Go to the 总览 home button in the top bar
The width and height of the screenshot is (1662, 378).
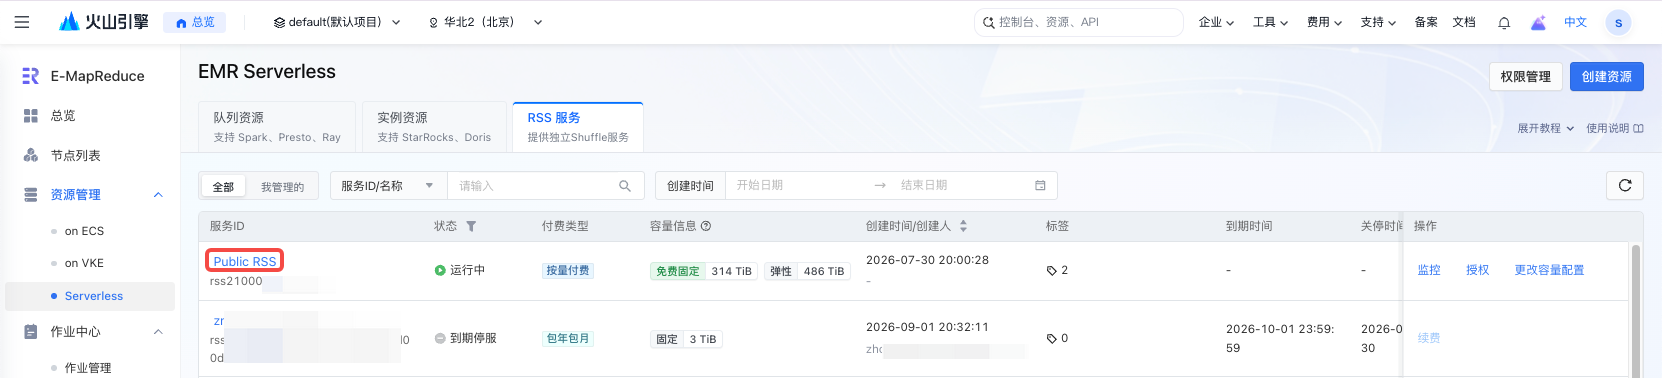click(195, 22)
